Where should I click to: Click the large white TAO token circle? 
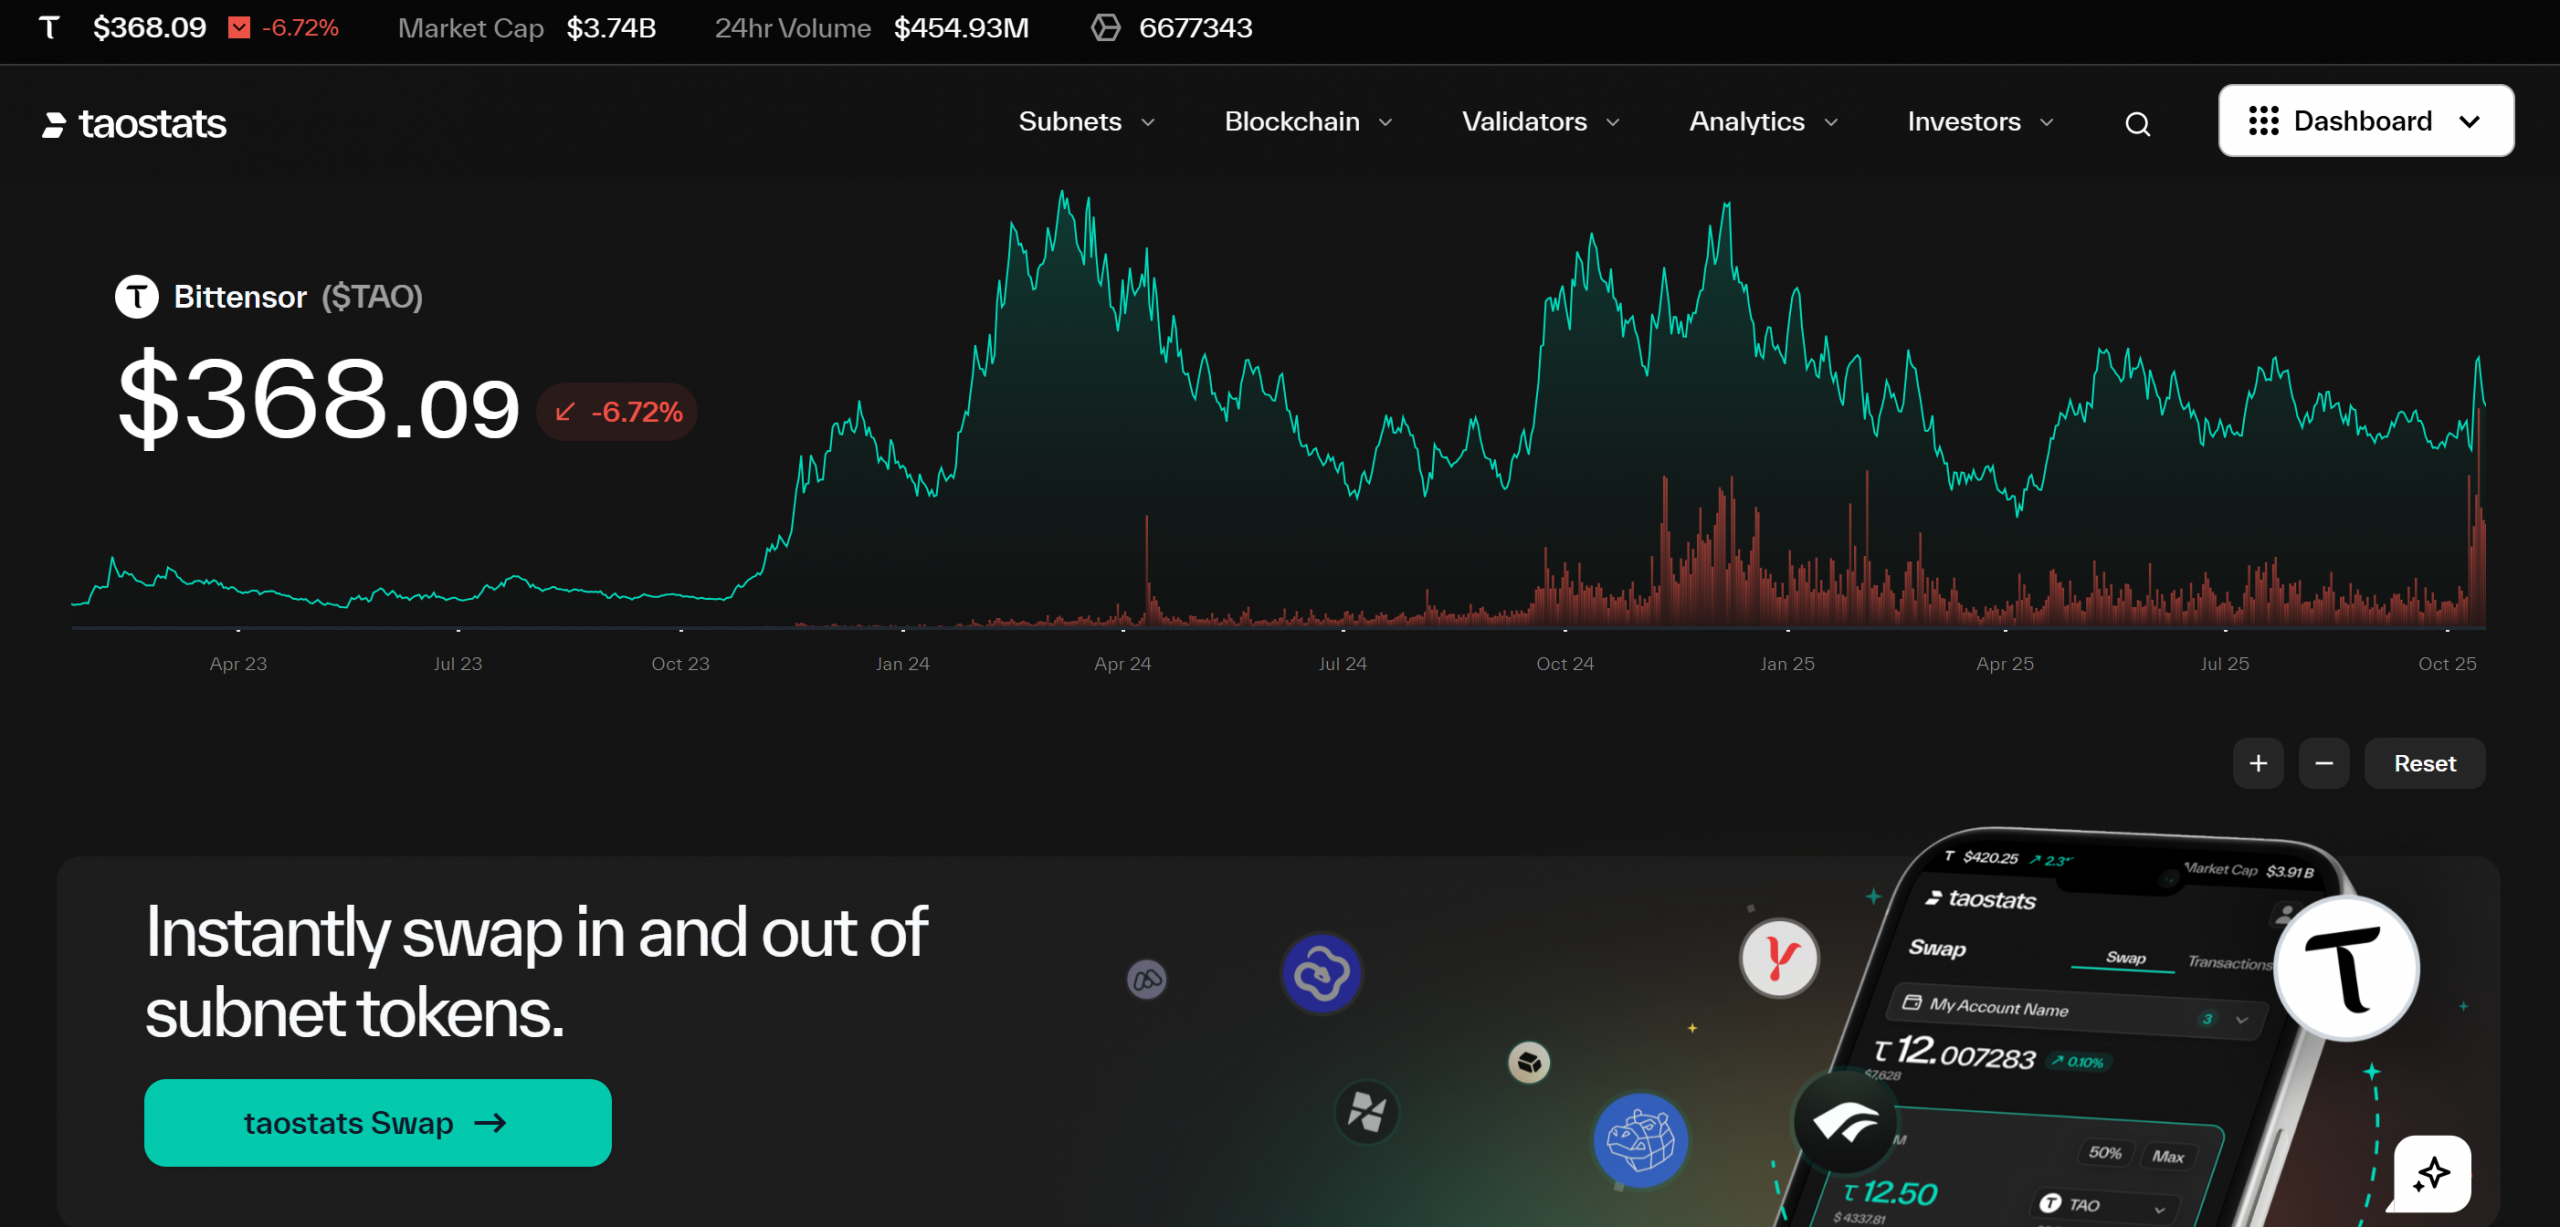(2346, 968)
